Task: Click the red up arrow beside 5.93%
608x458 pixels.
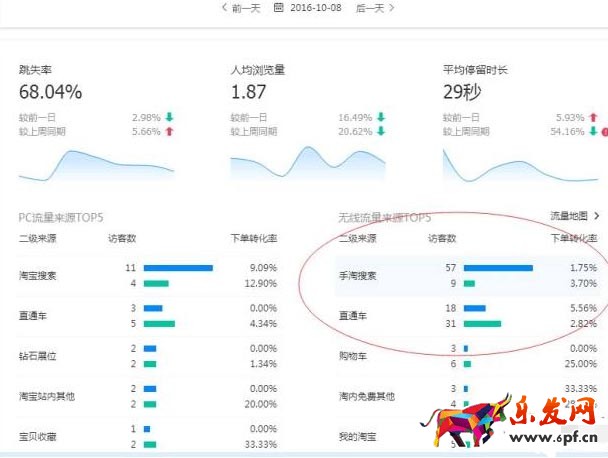Action: [592, 117]
